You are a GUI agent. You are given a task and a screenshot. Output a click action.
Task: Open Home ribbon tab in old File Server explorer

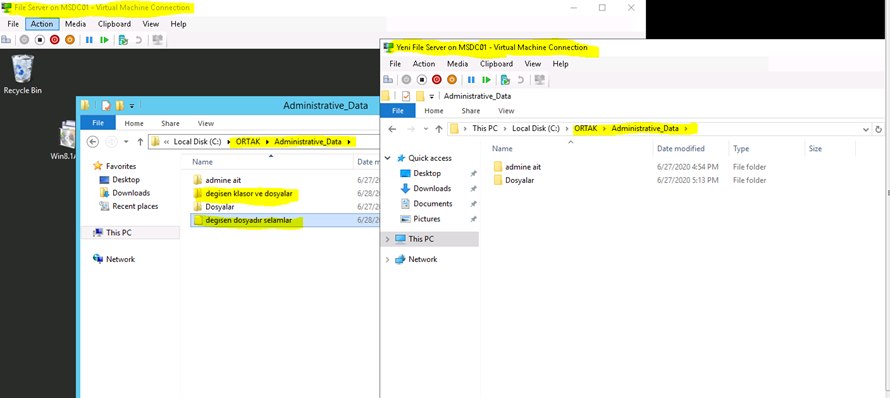pyautogui.click(x=134, y=123)
